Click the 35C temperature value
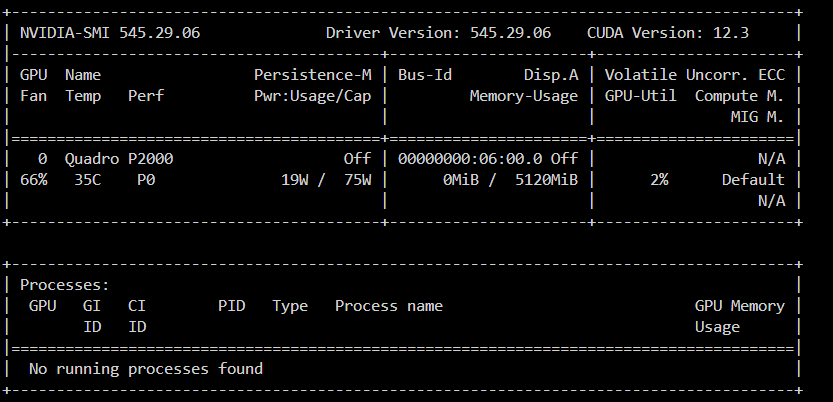833x402 pixels. pos(88,180)
